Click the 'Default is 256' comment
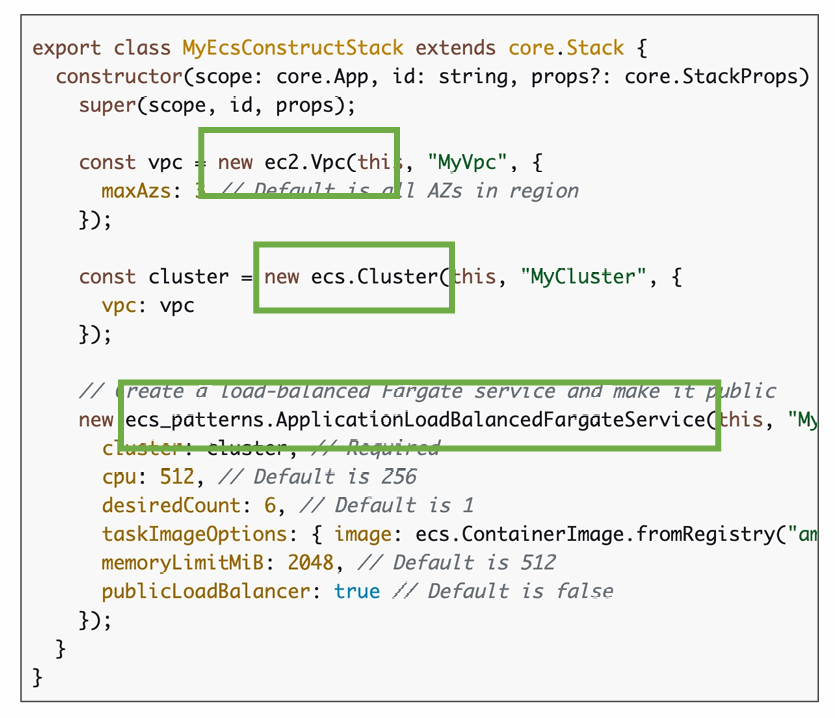This screenshot has width=835, height=718. pyautogui.click(x=335, y=477)
